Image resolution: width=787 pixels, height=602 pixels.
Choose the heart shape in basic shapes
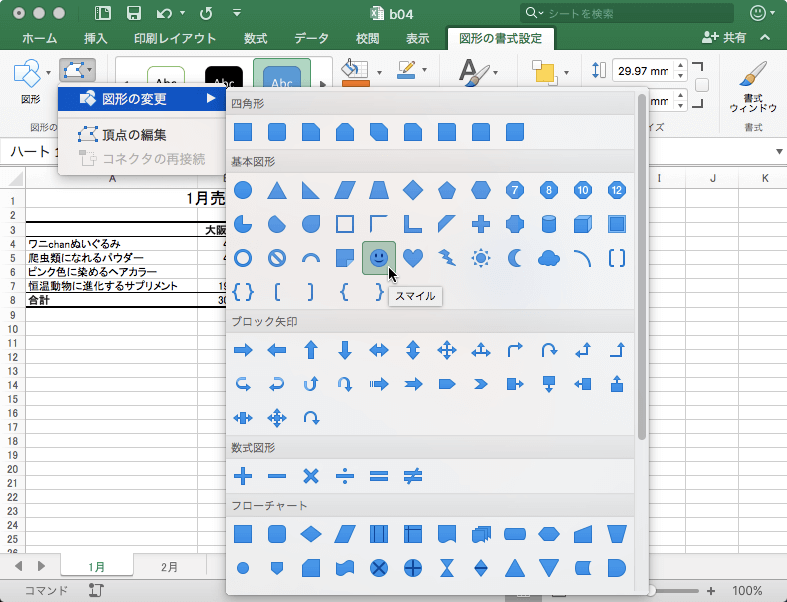(x=413, y=258)
